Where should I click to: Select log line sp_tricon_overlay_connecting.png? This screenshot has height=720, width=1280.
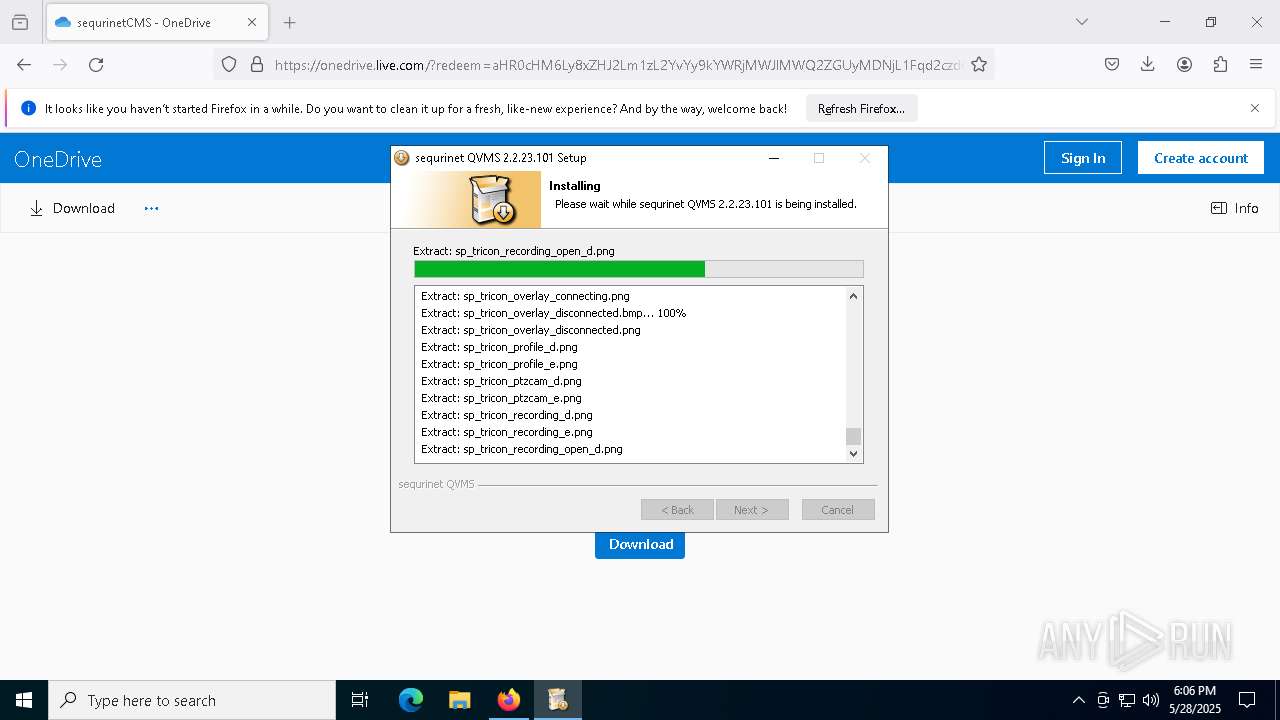[525, 296]
